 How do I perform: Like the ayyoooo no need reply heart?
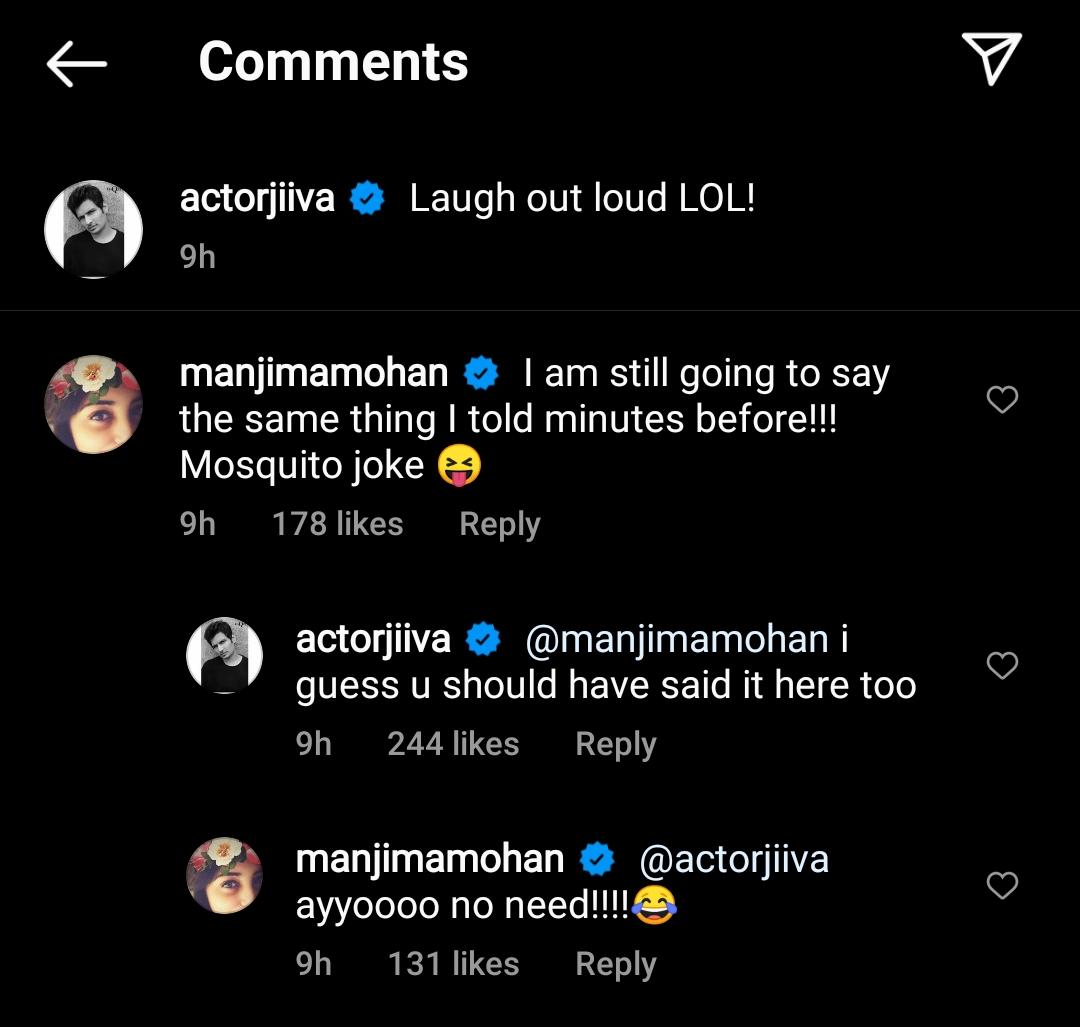pyautogui.click(x=1002, y=886)
